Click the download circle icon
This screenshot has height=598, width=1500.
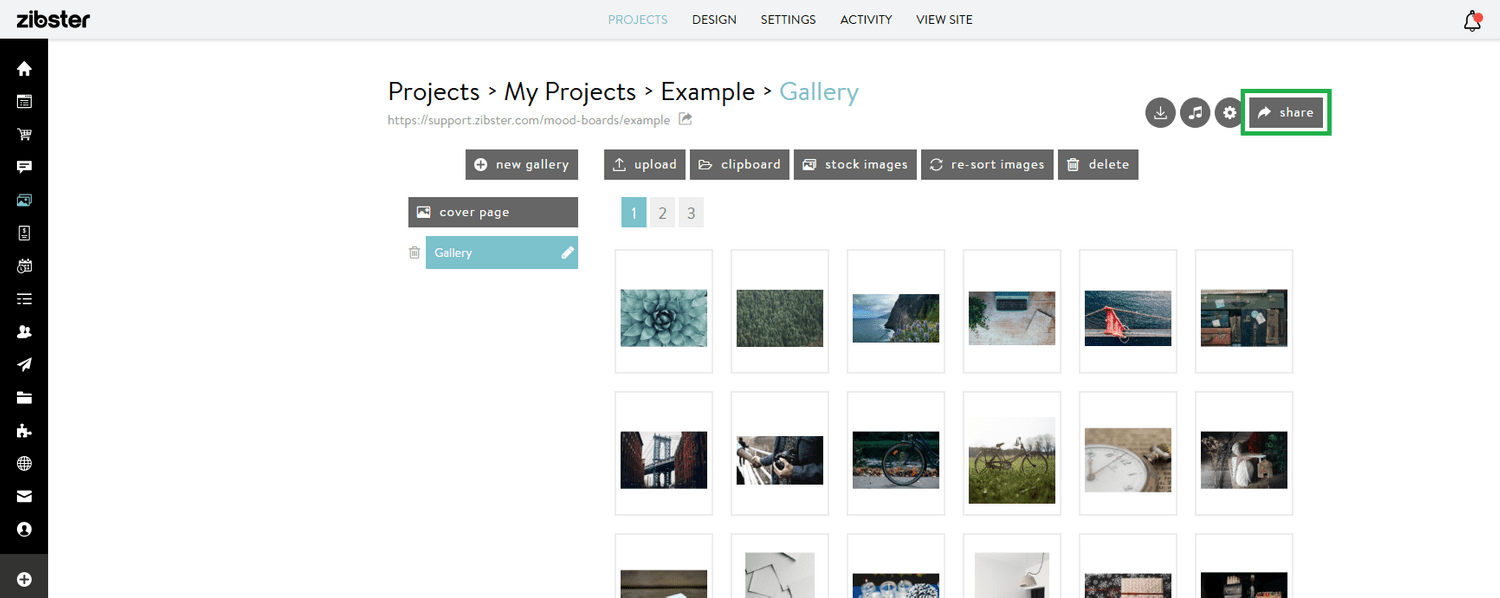click(1160, 113)
